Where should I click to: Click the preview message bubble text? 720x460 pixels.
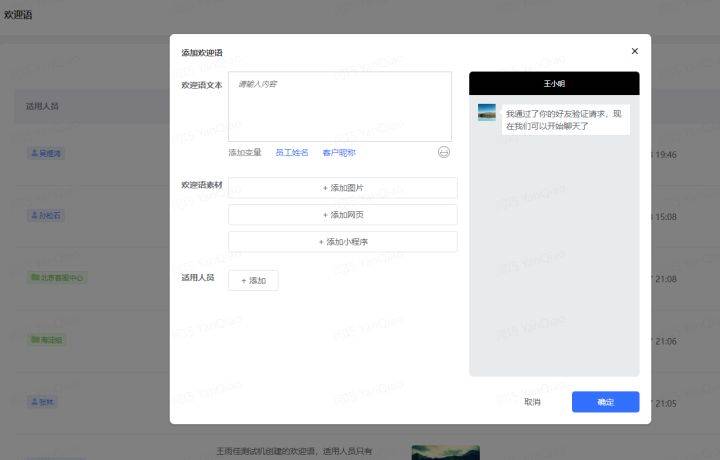click(x=564, y=120)
